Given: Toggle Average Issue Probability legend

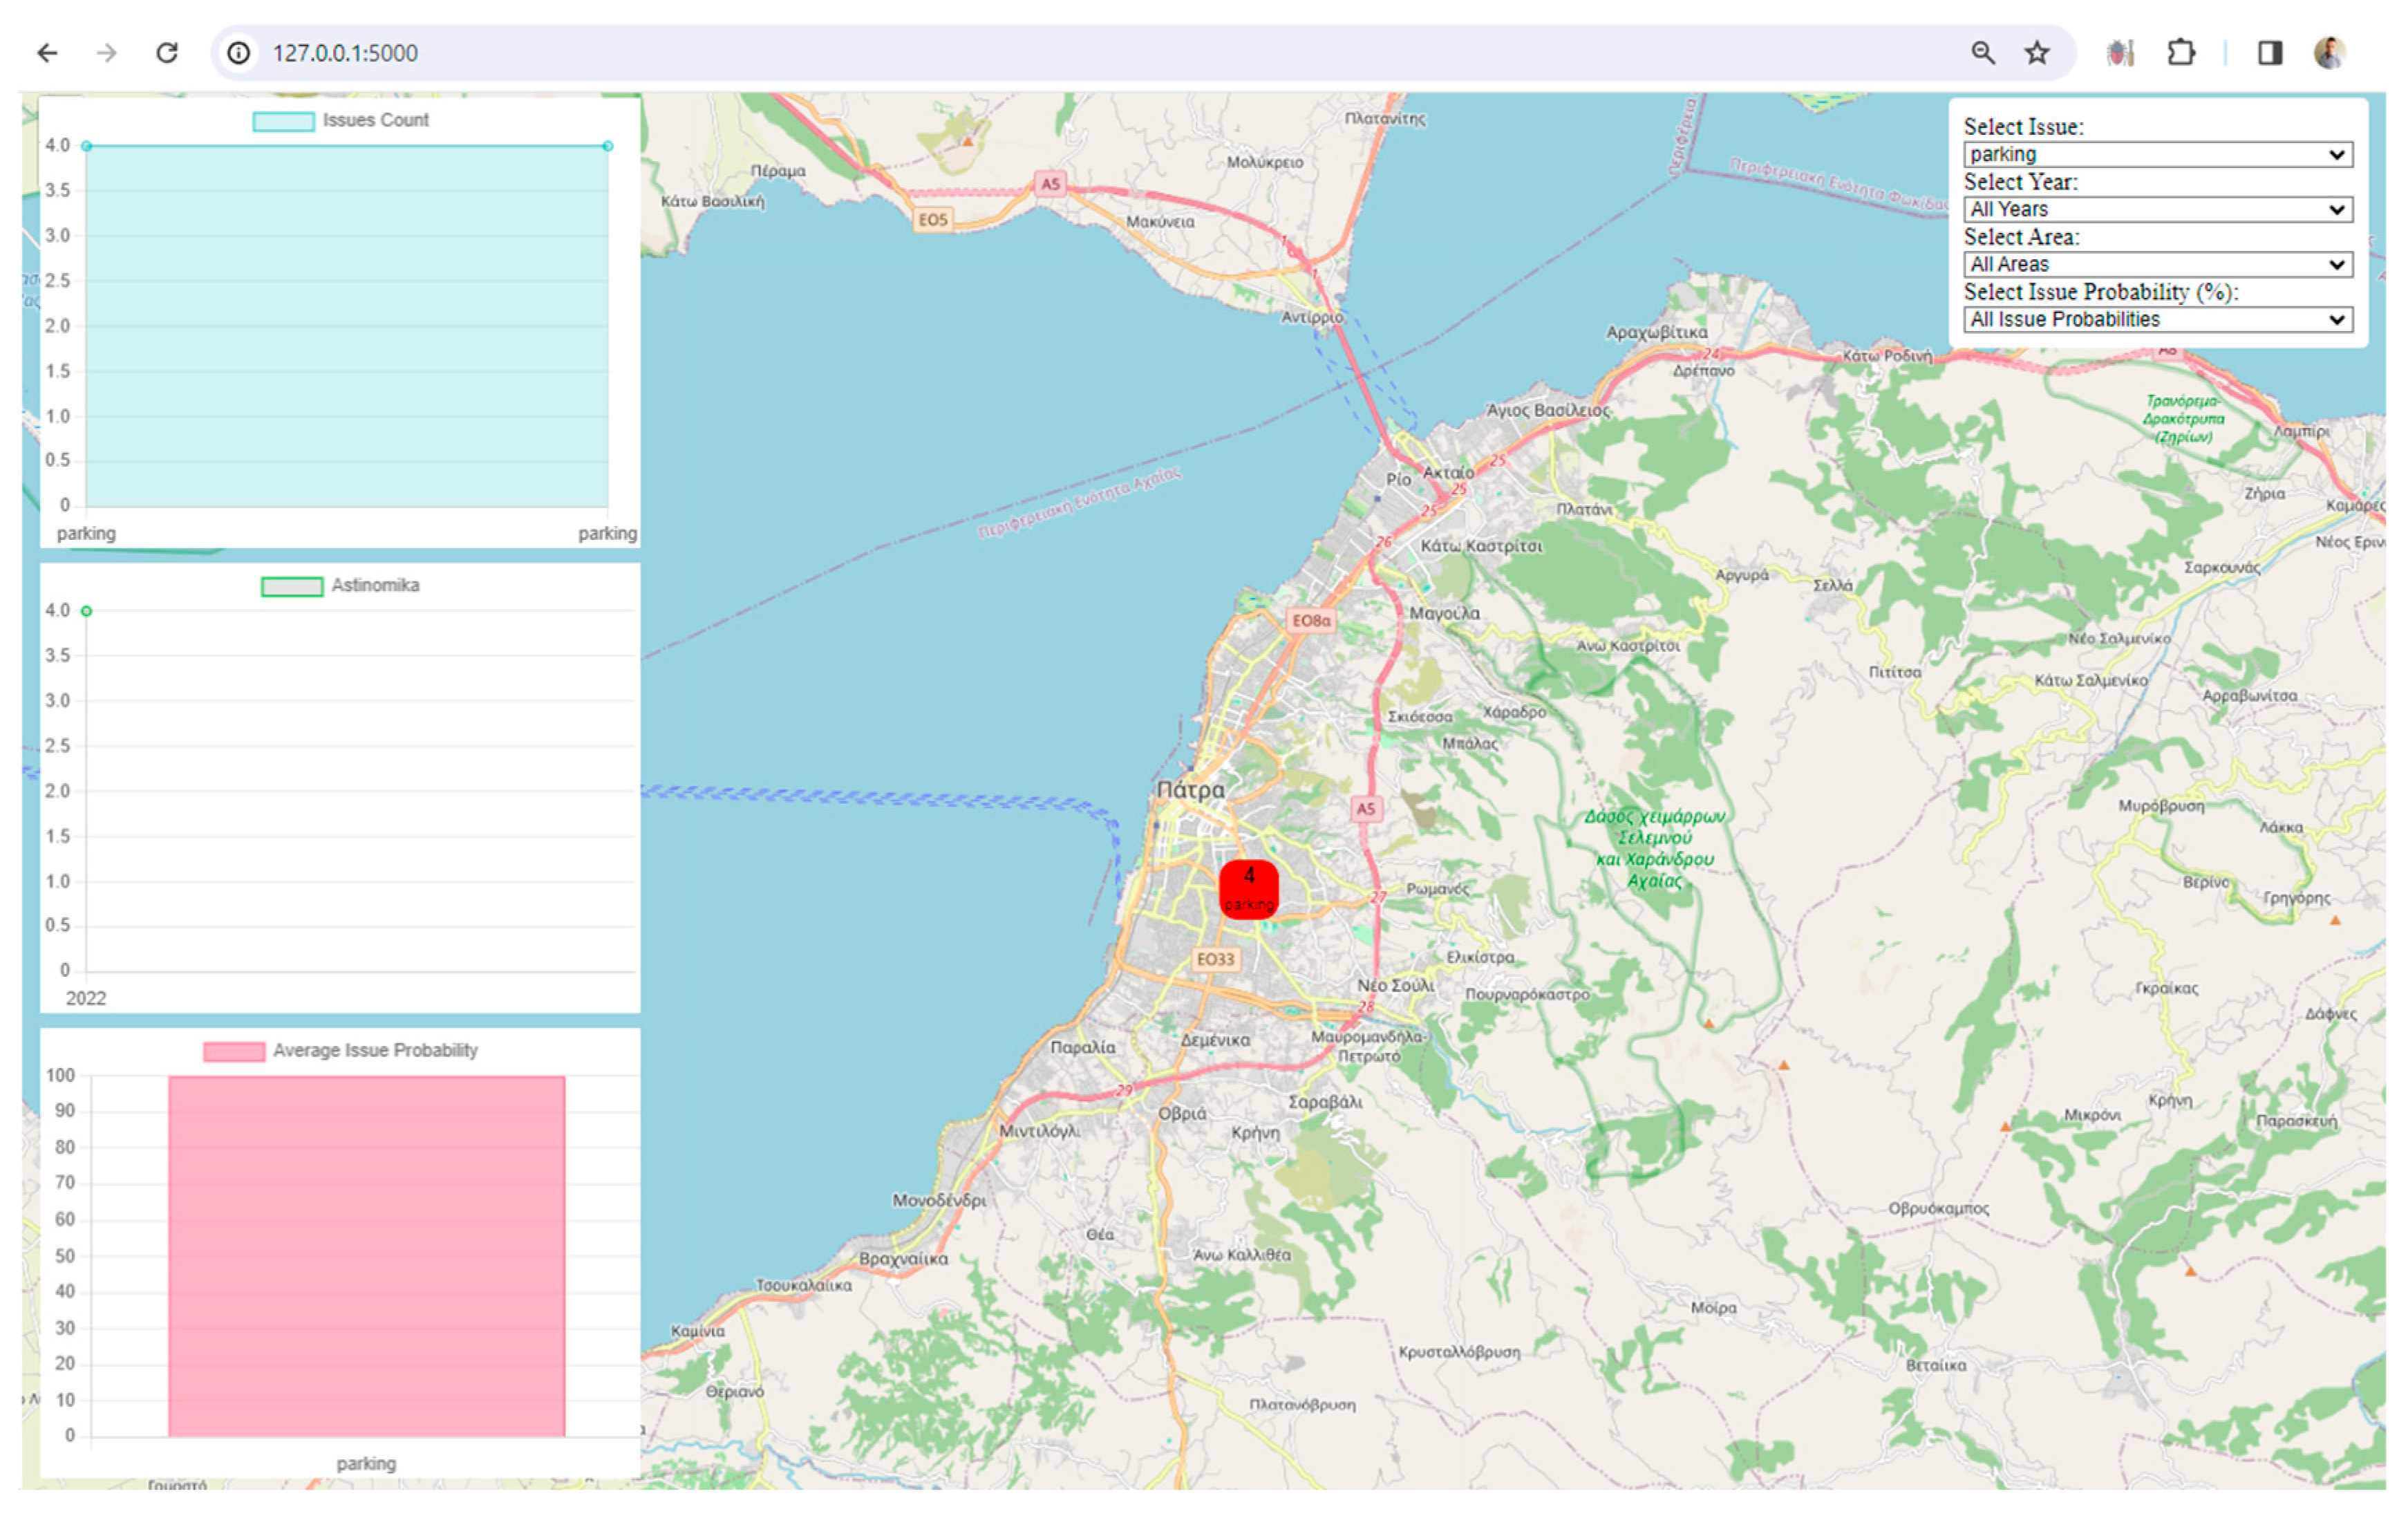Looking at the screenshot, I should click(x=234, y=1051).
